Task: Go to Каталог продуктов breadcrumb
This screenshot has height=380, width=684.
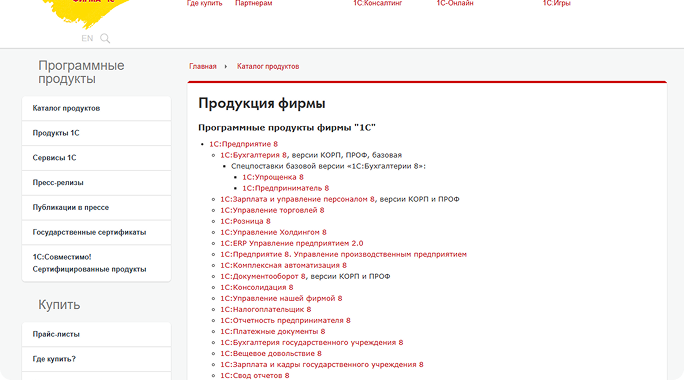Action: click(x=268, y=66)
